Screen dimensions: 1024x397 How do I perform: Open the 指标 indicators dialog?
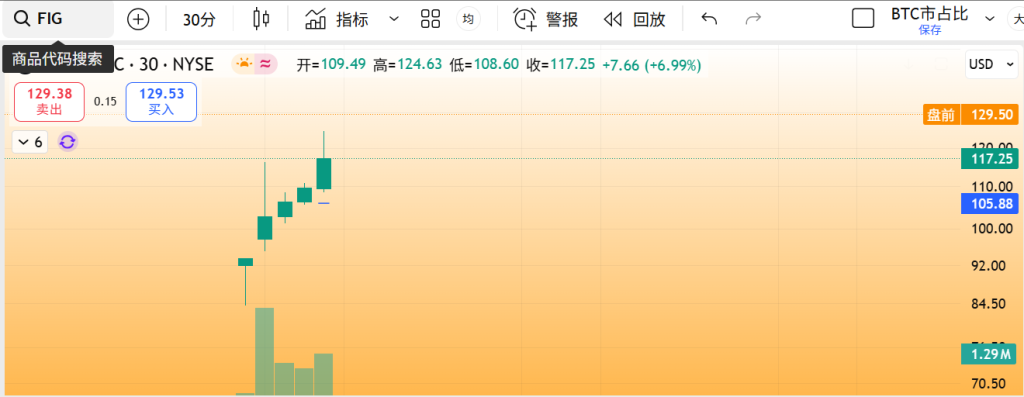pyautogui.click(x=336, y=19)
